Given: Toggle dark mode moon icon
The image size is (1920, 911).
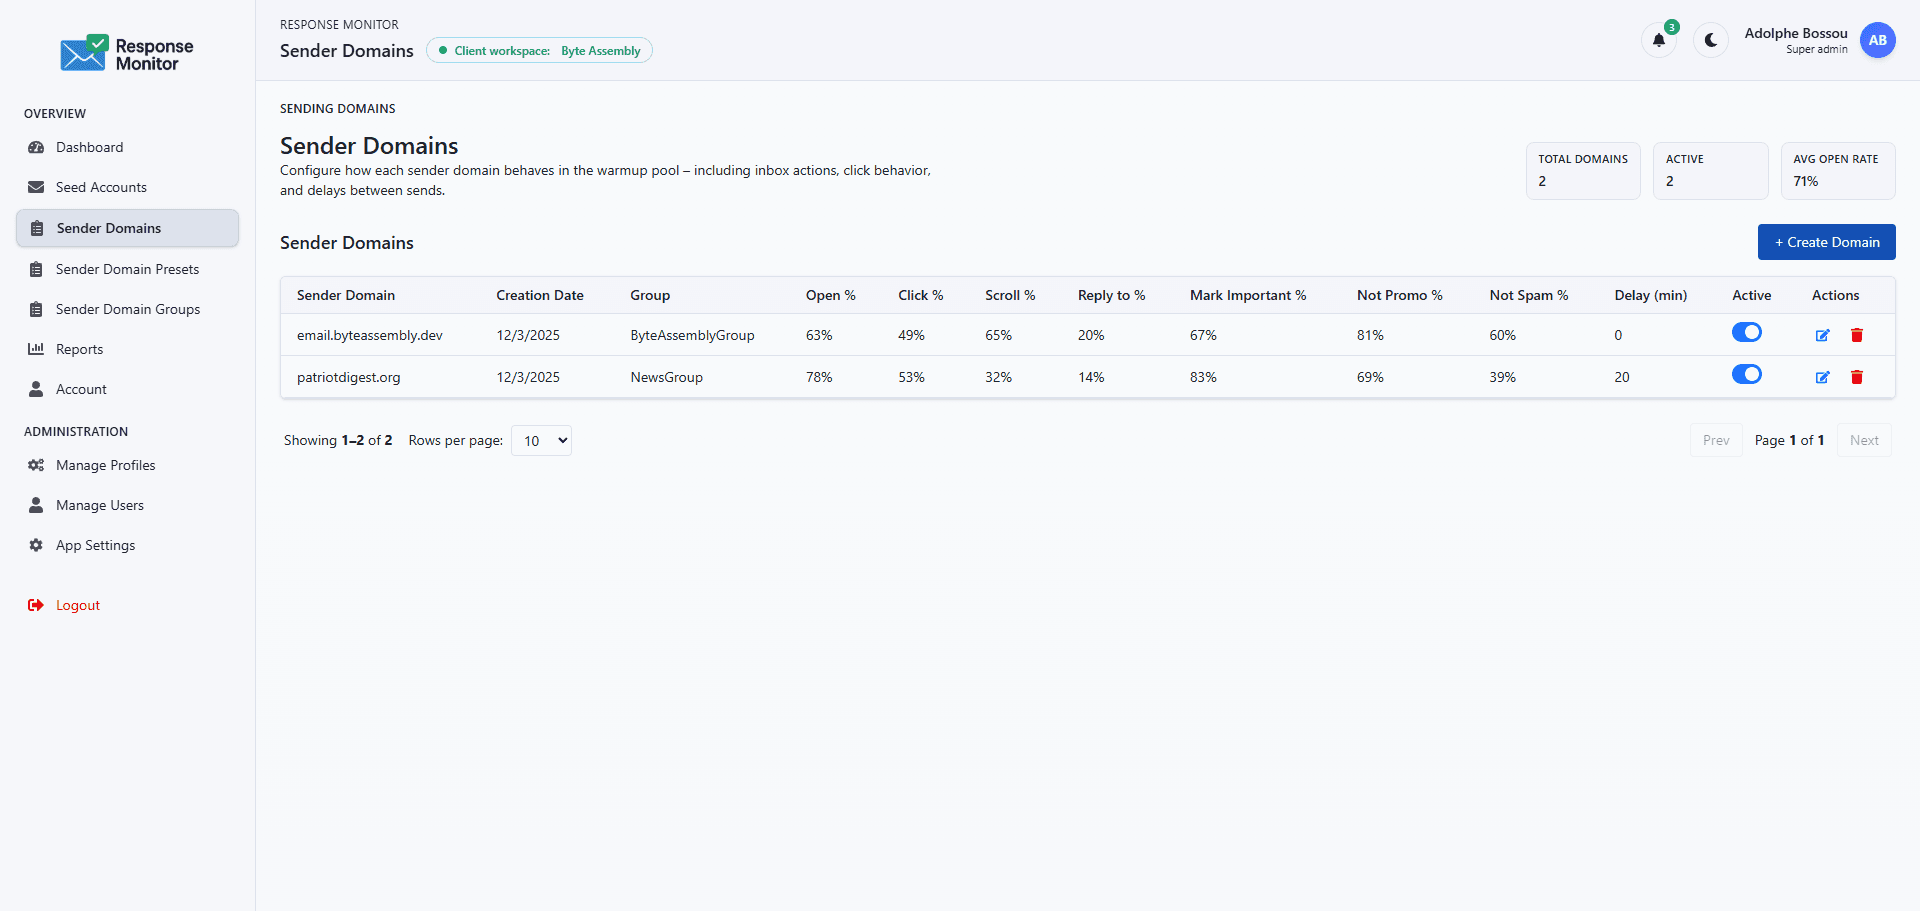Looking at the screenshot, I should coord(1711,40).
